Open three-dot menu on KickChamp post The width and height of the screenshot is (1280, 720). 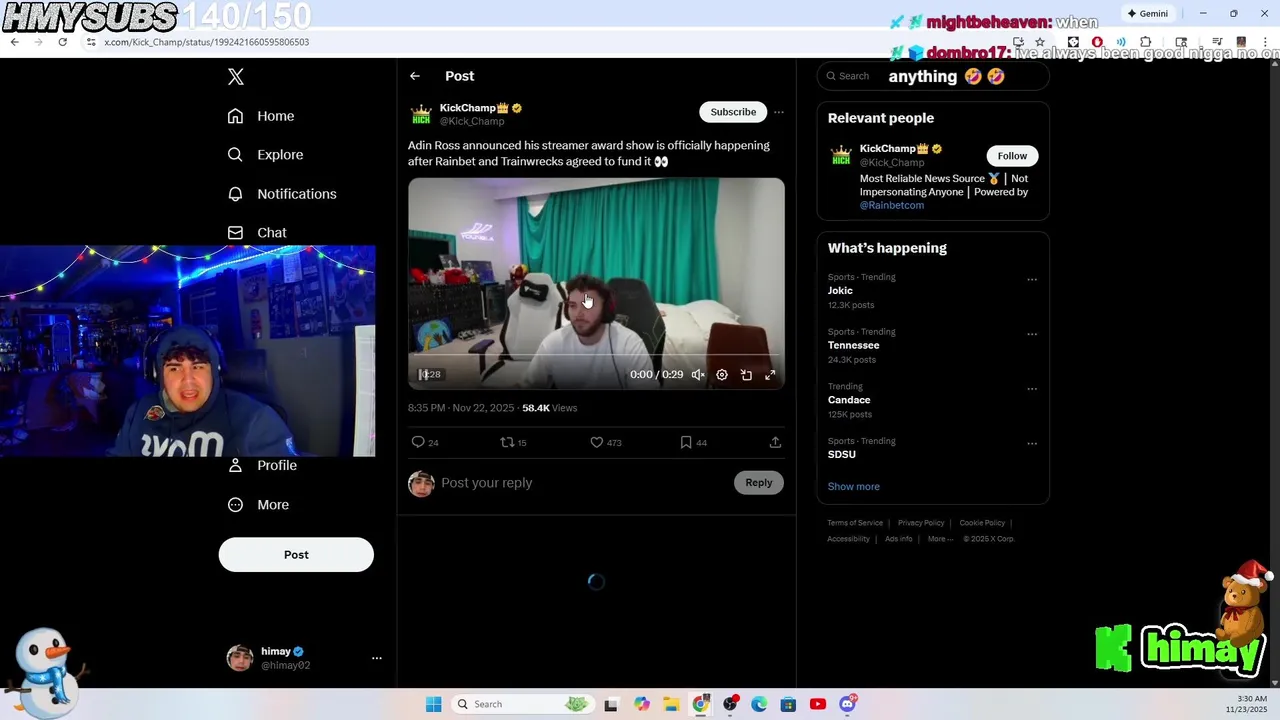click(779, 112)
